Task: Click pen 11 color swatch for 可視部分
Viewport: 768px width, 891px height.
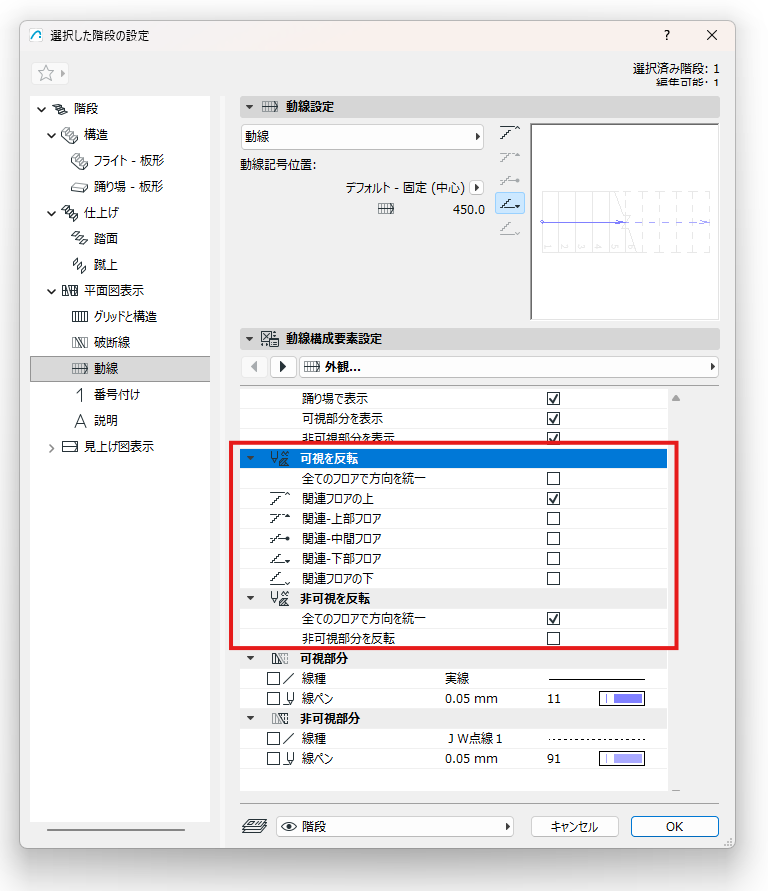Action: click(622, 698)
